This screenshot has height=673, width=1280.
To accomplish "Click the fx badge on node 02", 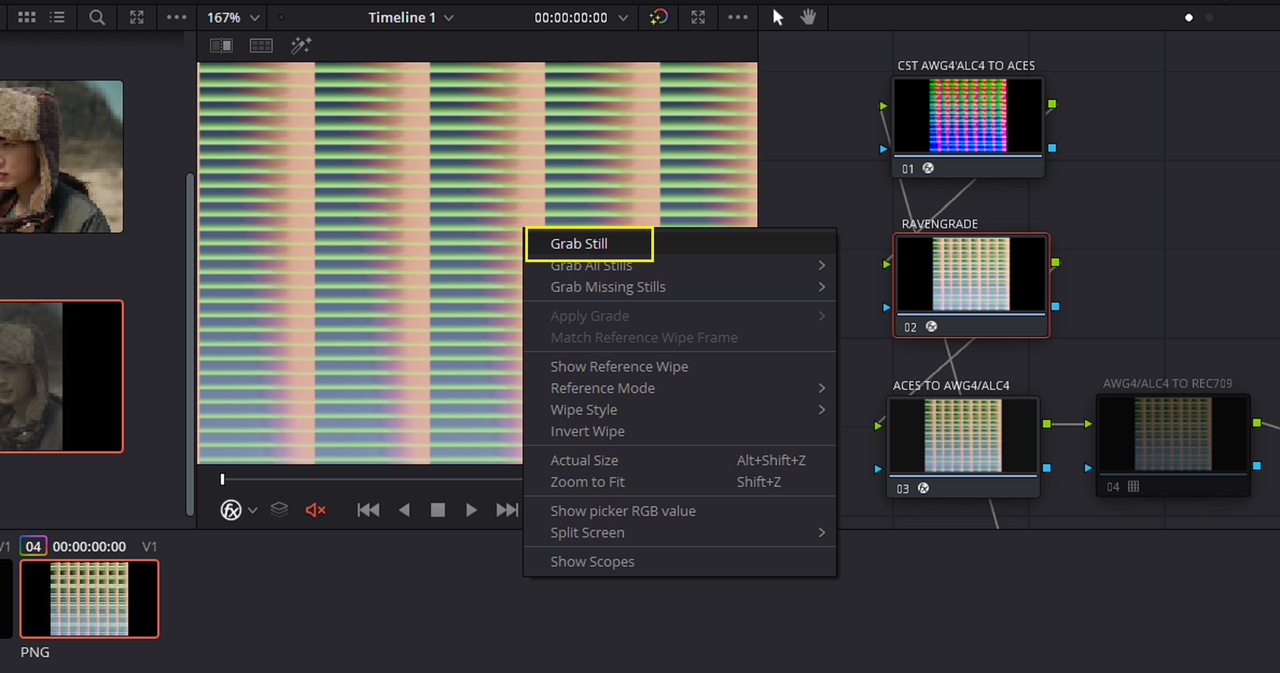I will point(931,327).
